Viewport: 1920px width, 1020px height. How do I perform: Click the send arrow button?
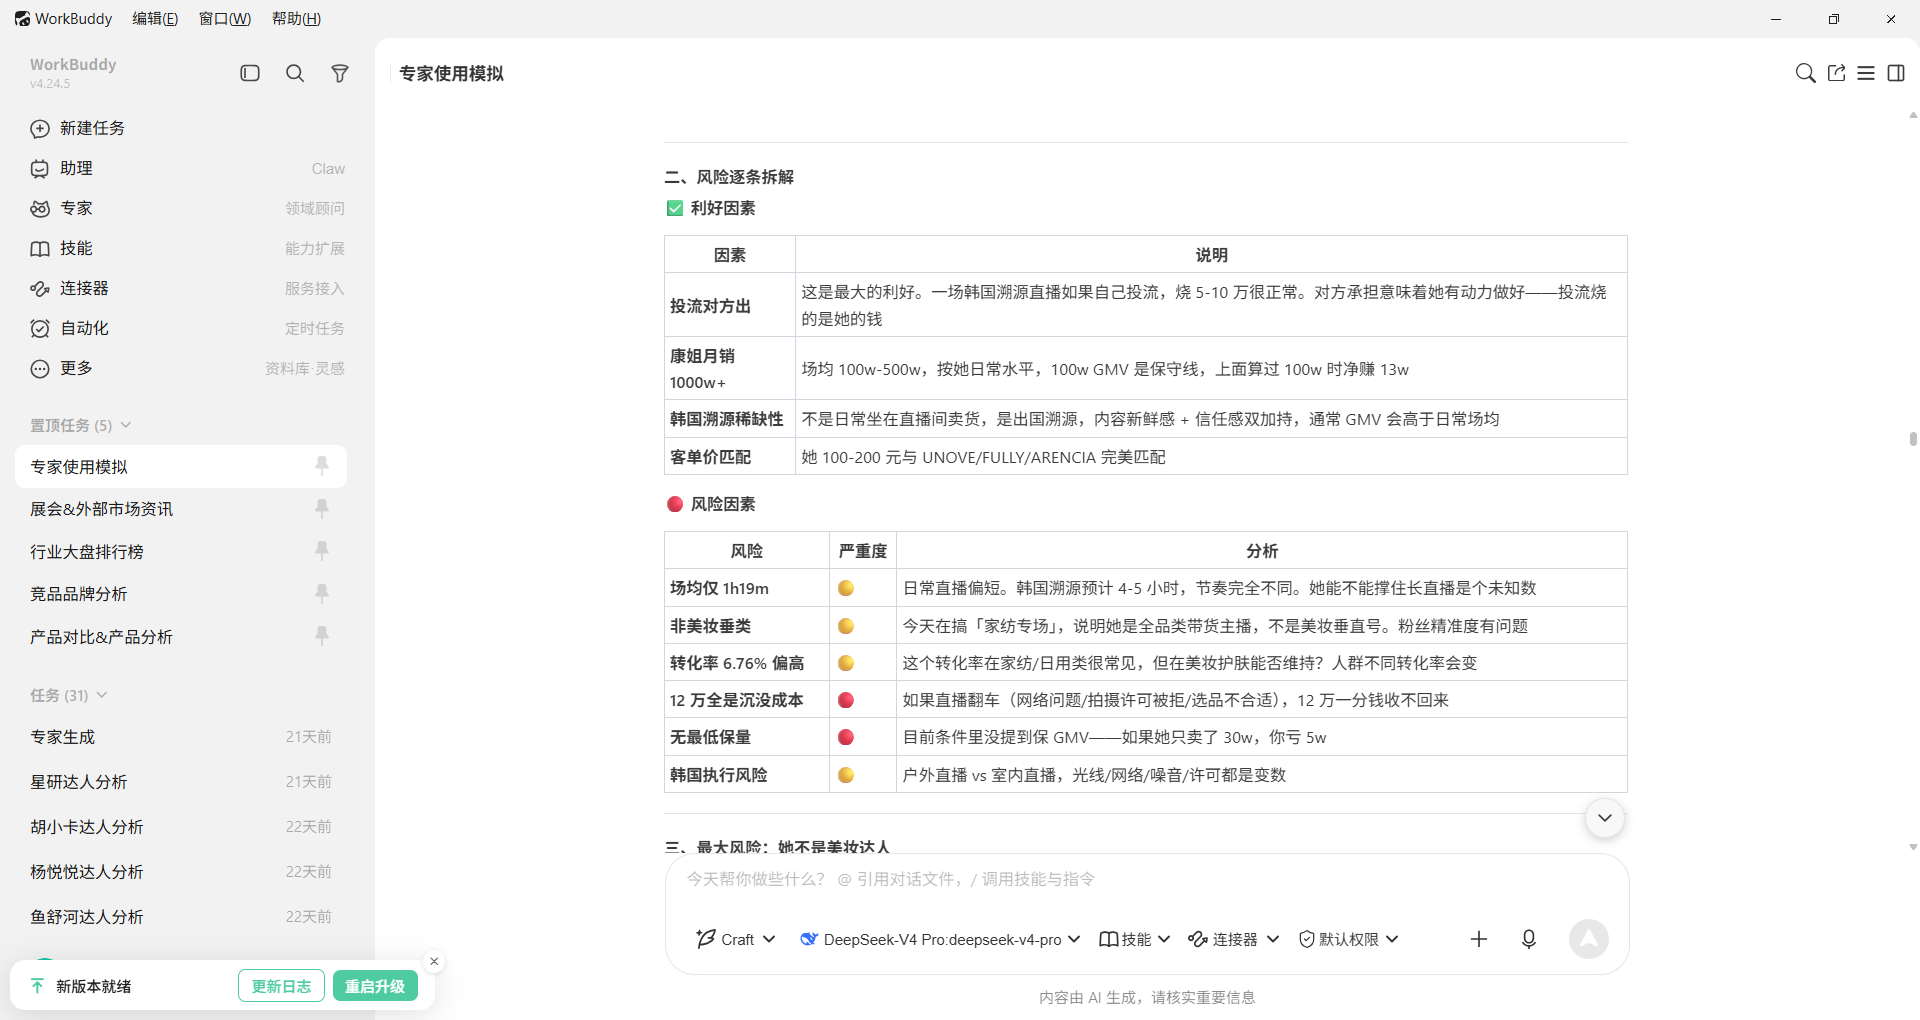[x=1588, y=939]
